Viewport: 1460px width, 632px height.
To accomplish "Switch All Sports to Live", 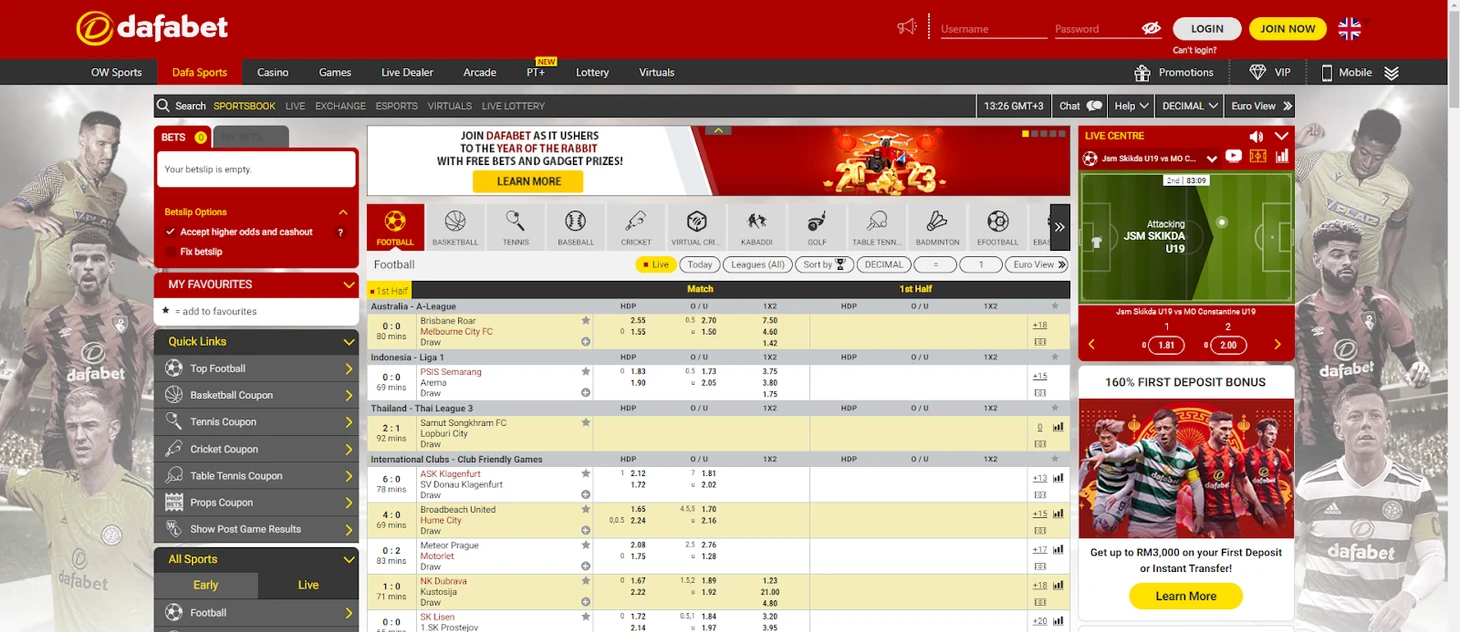I will tap(308, 585).
